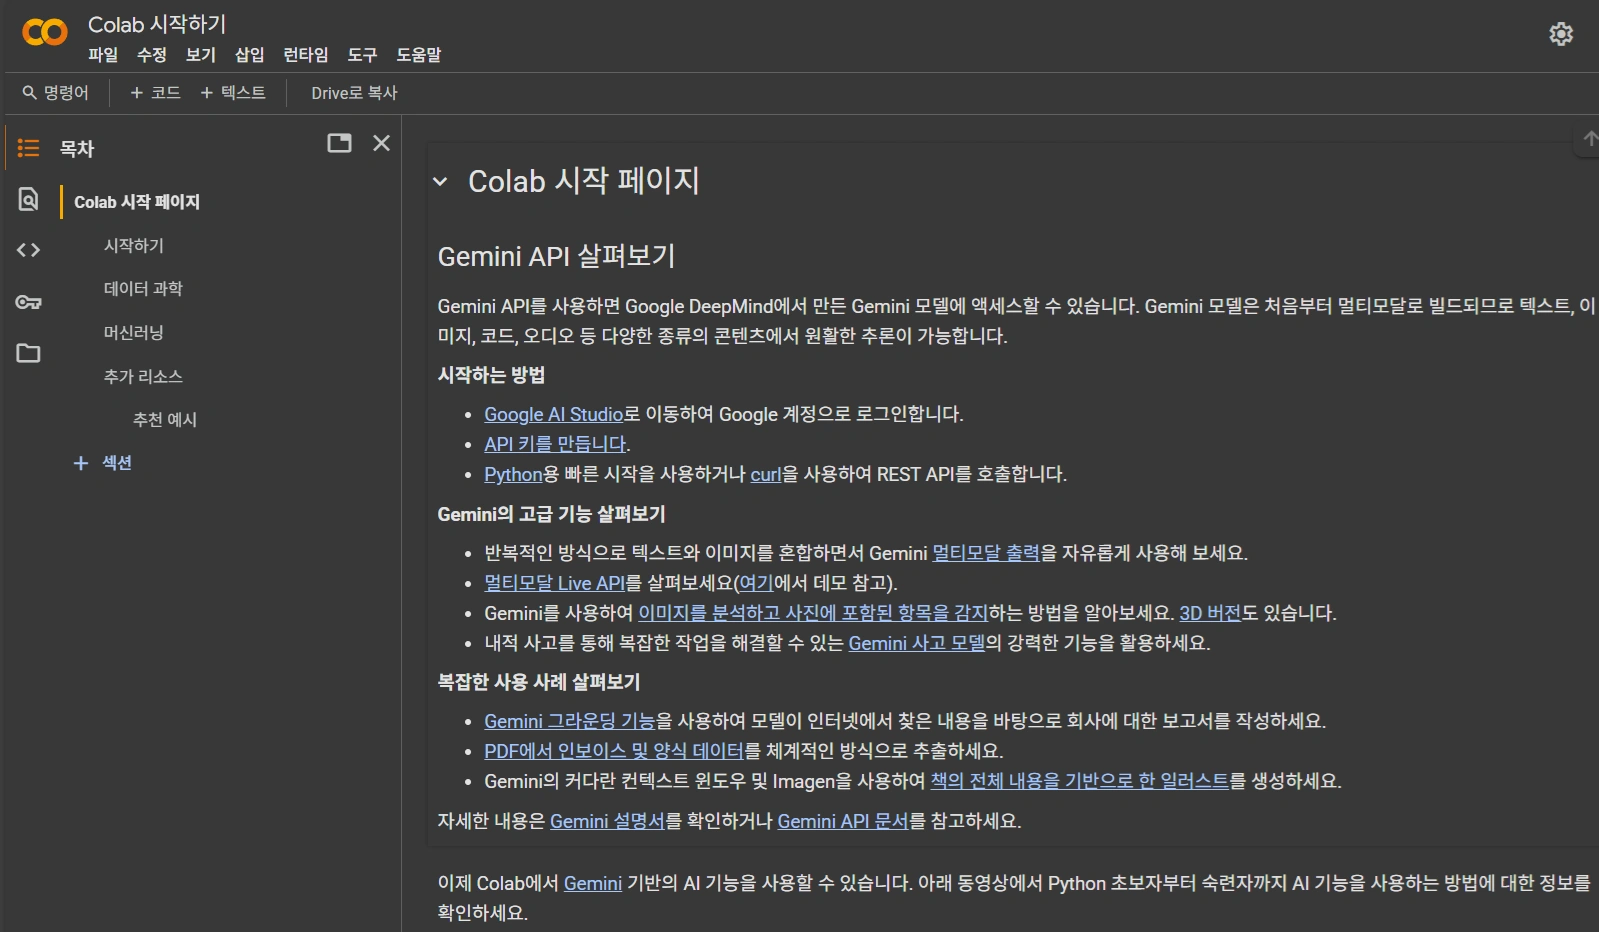Screen dimensions: 1599x932
Task: Open code snippets sidebar icon
Action: pos(28,250)
